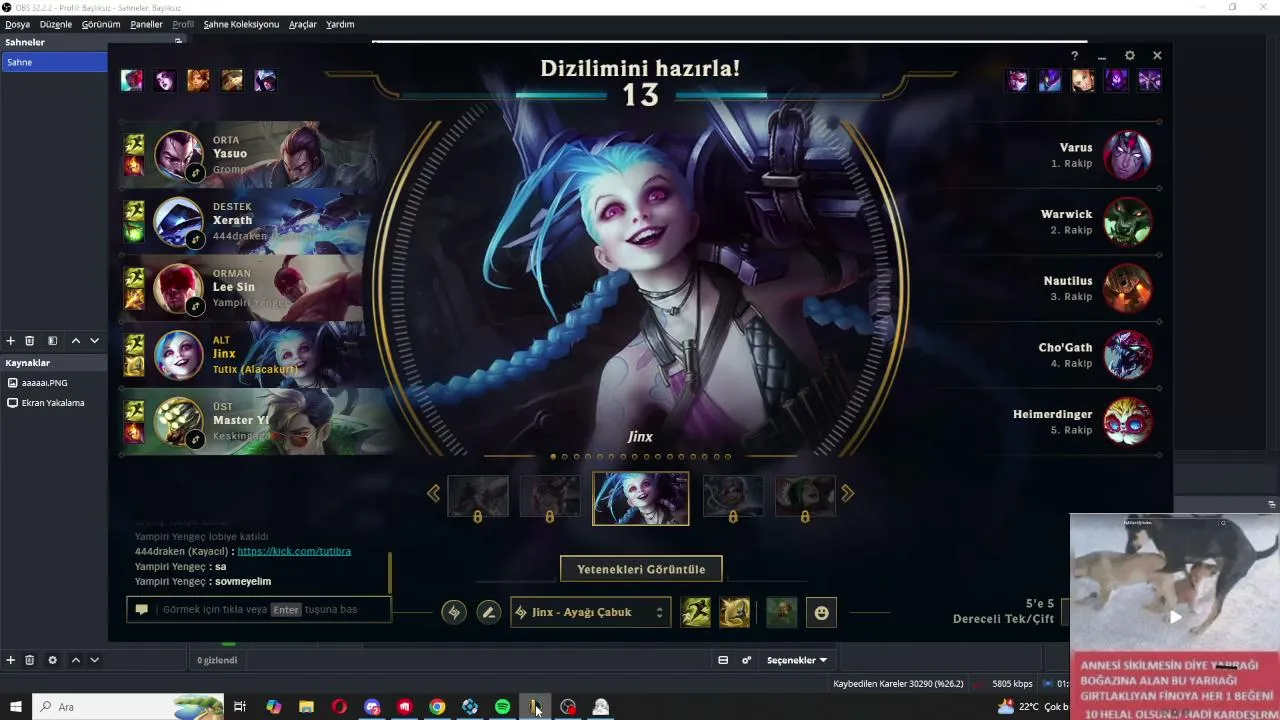Open the Seçenekler dropdown
The image size is (1280, 720).
click(x=797, y=660)
